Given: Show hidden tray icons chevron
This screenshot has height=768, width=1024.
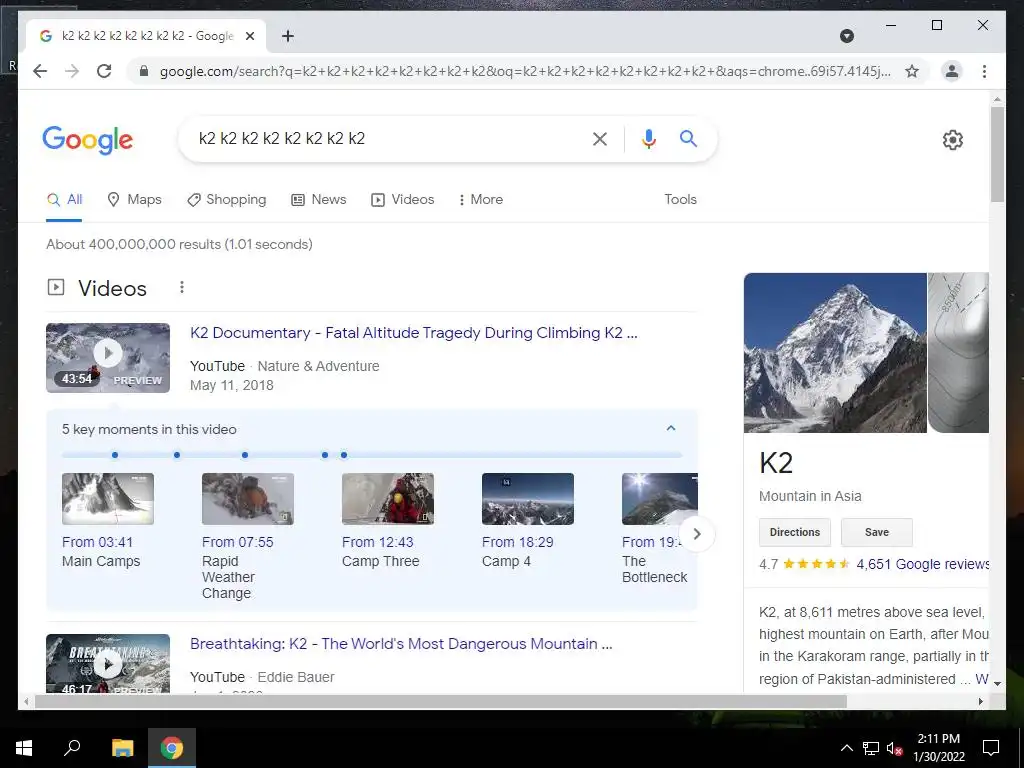Looking at the screenshot, I should point(846,748).
